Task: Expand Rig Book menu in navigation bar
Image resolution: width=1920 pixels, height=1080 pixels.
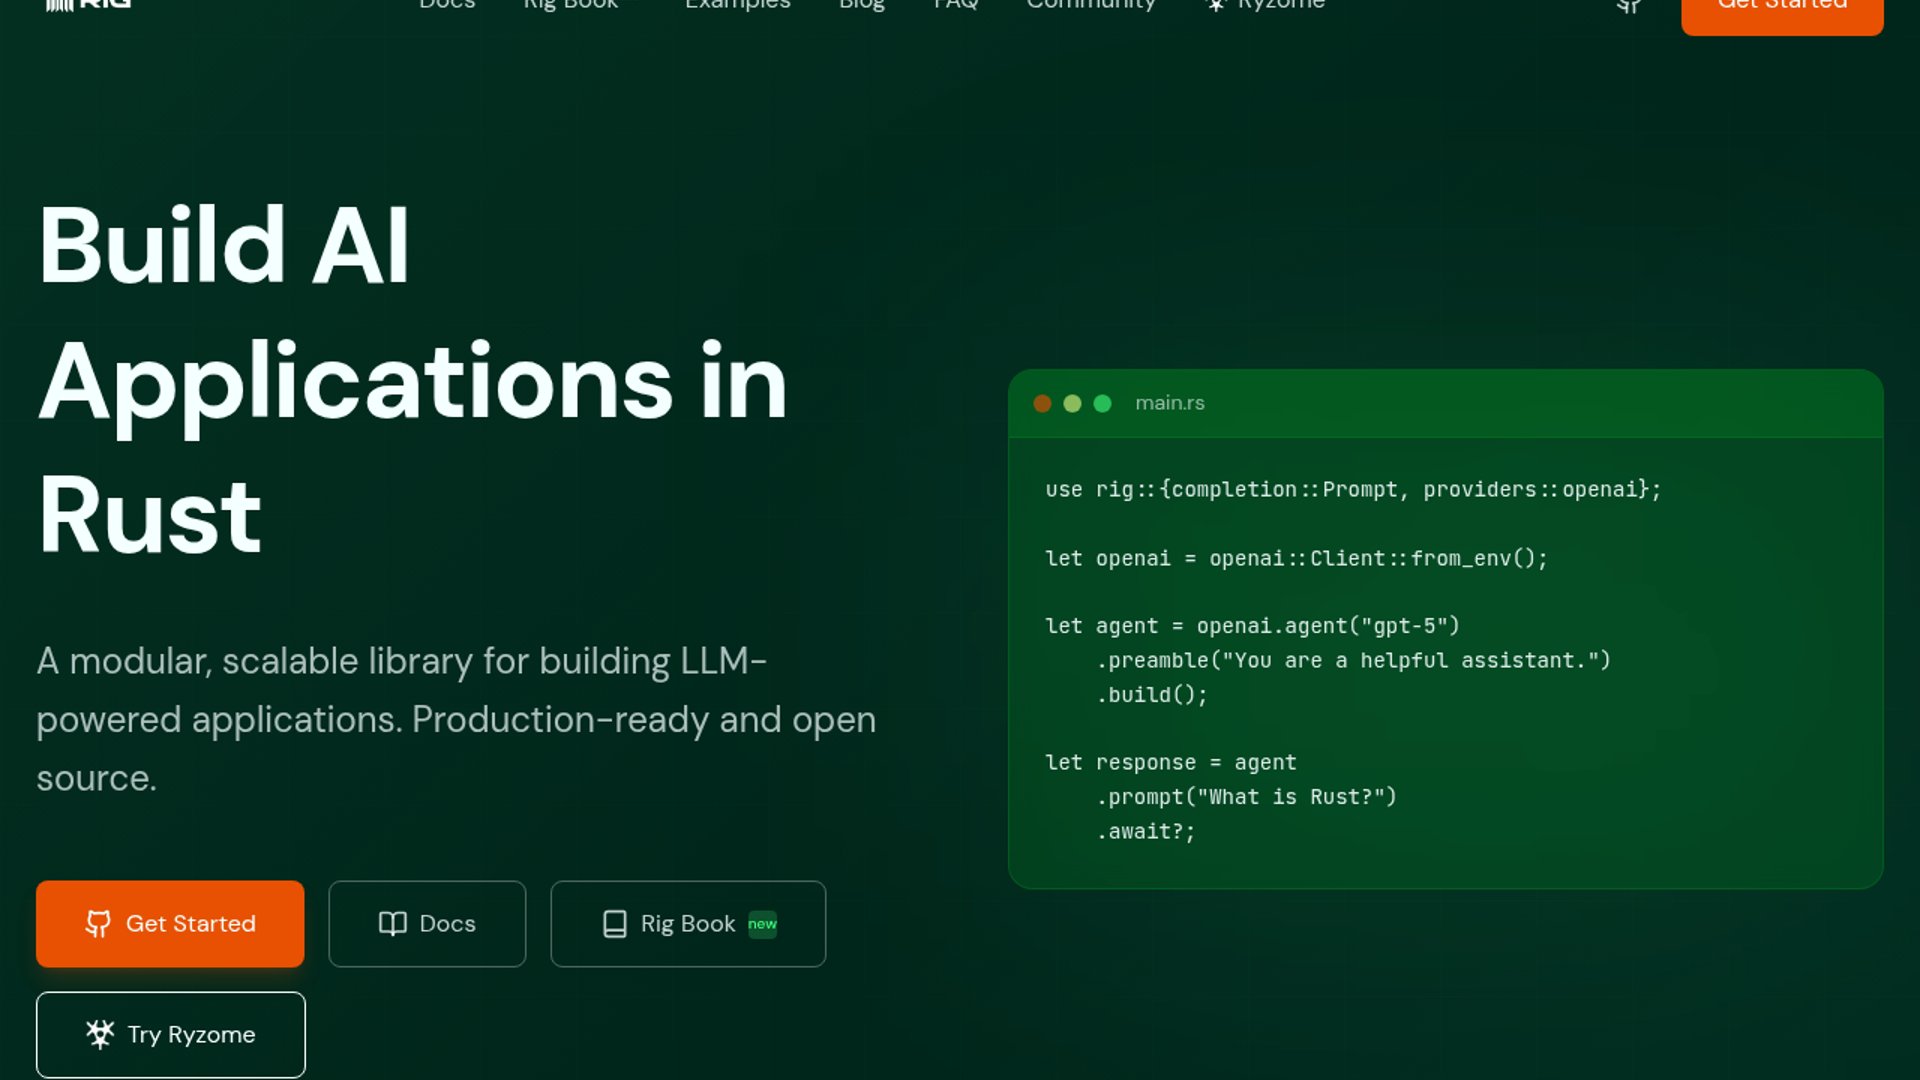Action: pyautogui.click(x=571, y=4)
